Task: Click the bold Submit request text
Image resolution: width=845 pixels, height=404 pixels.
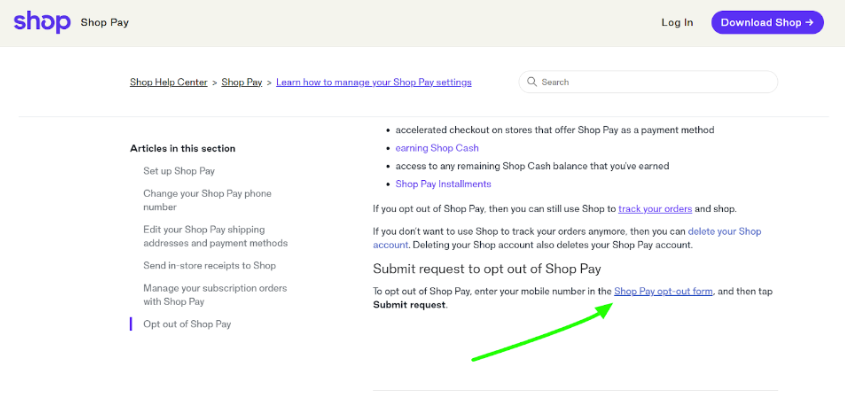Action: click(x=410, y=305)
